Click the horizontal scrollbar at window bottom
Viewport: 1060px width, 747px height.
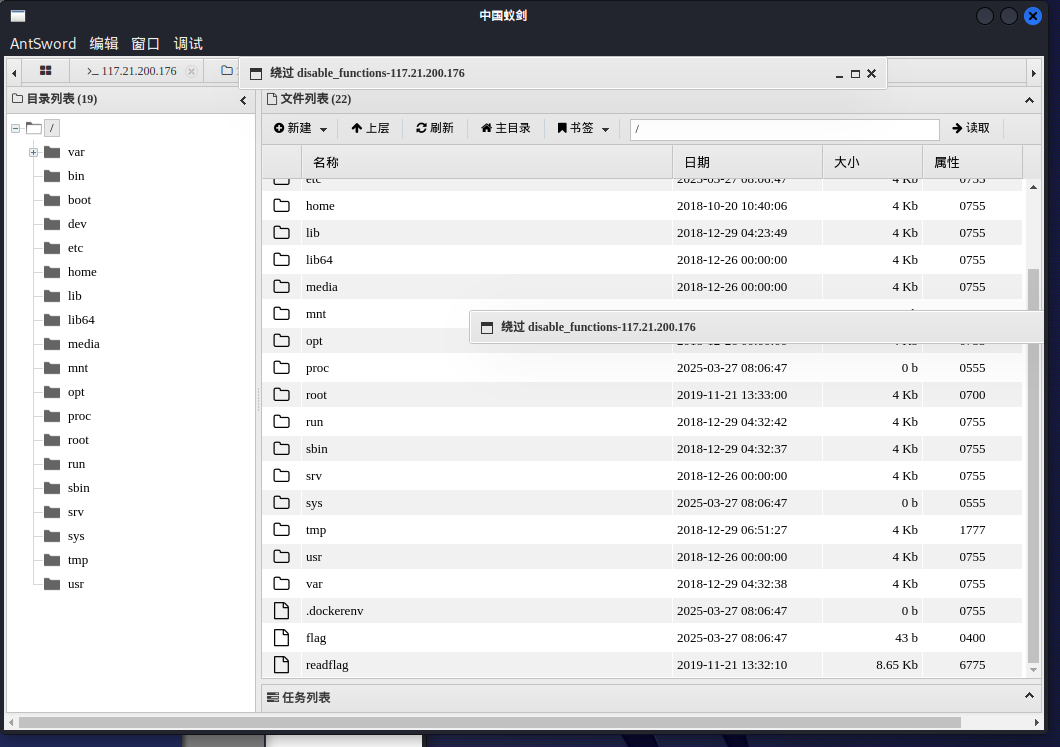489,723
